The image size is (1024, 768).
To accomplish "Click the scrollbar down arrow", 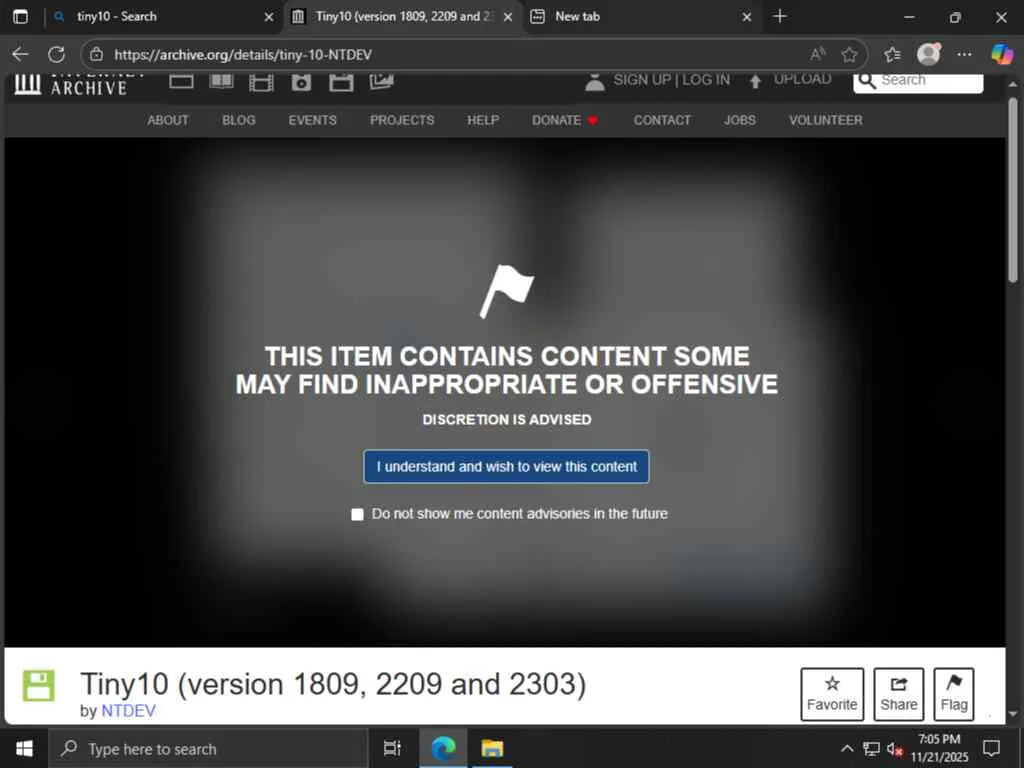I will click(1013, 714).
